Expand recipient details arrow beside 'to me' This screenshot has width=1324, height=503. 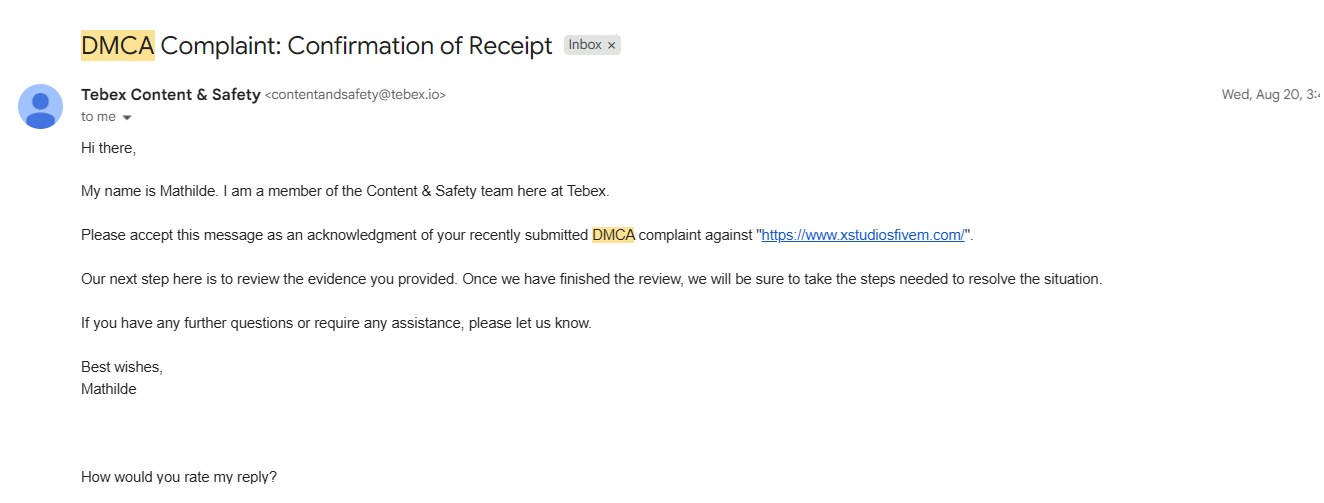[127, 118]
